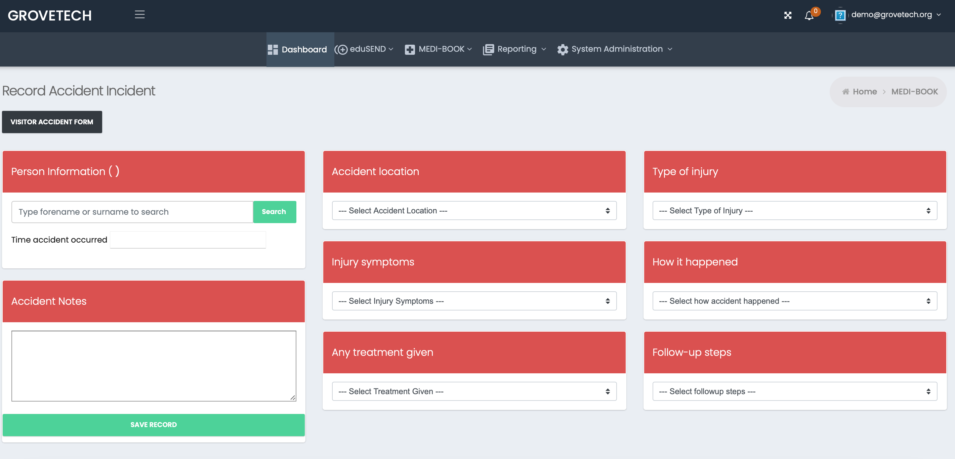Open the Select Treatment Given dropdown
The width and height of the screenshot is (955, 459).
tap(474, 391)
